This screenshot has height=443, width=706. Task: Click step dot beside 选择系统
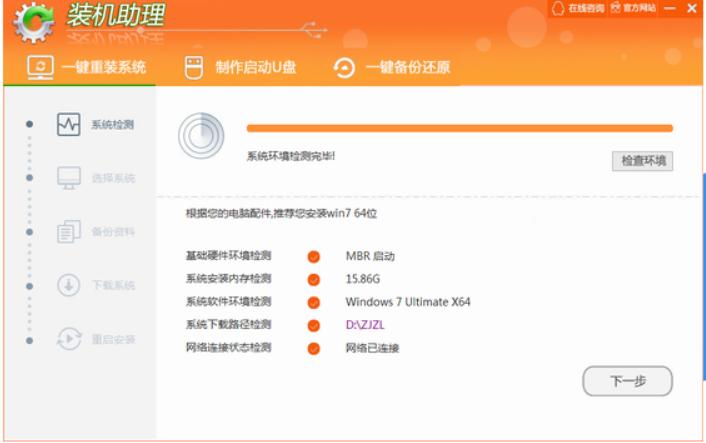click(x=30, y=178)
